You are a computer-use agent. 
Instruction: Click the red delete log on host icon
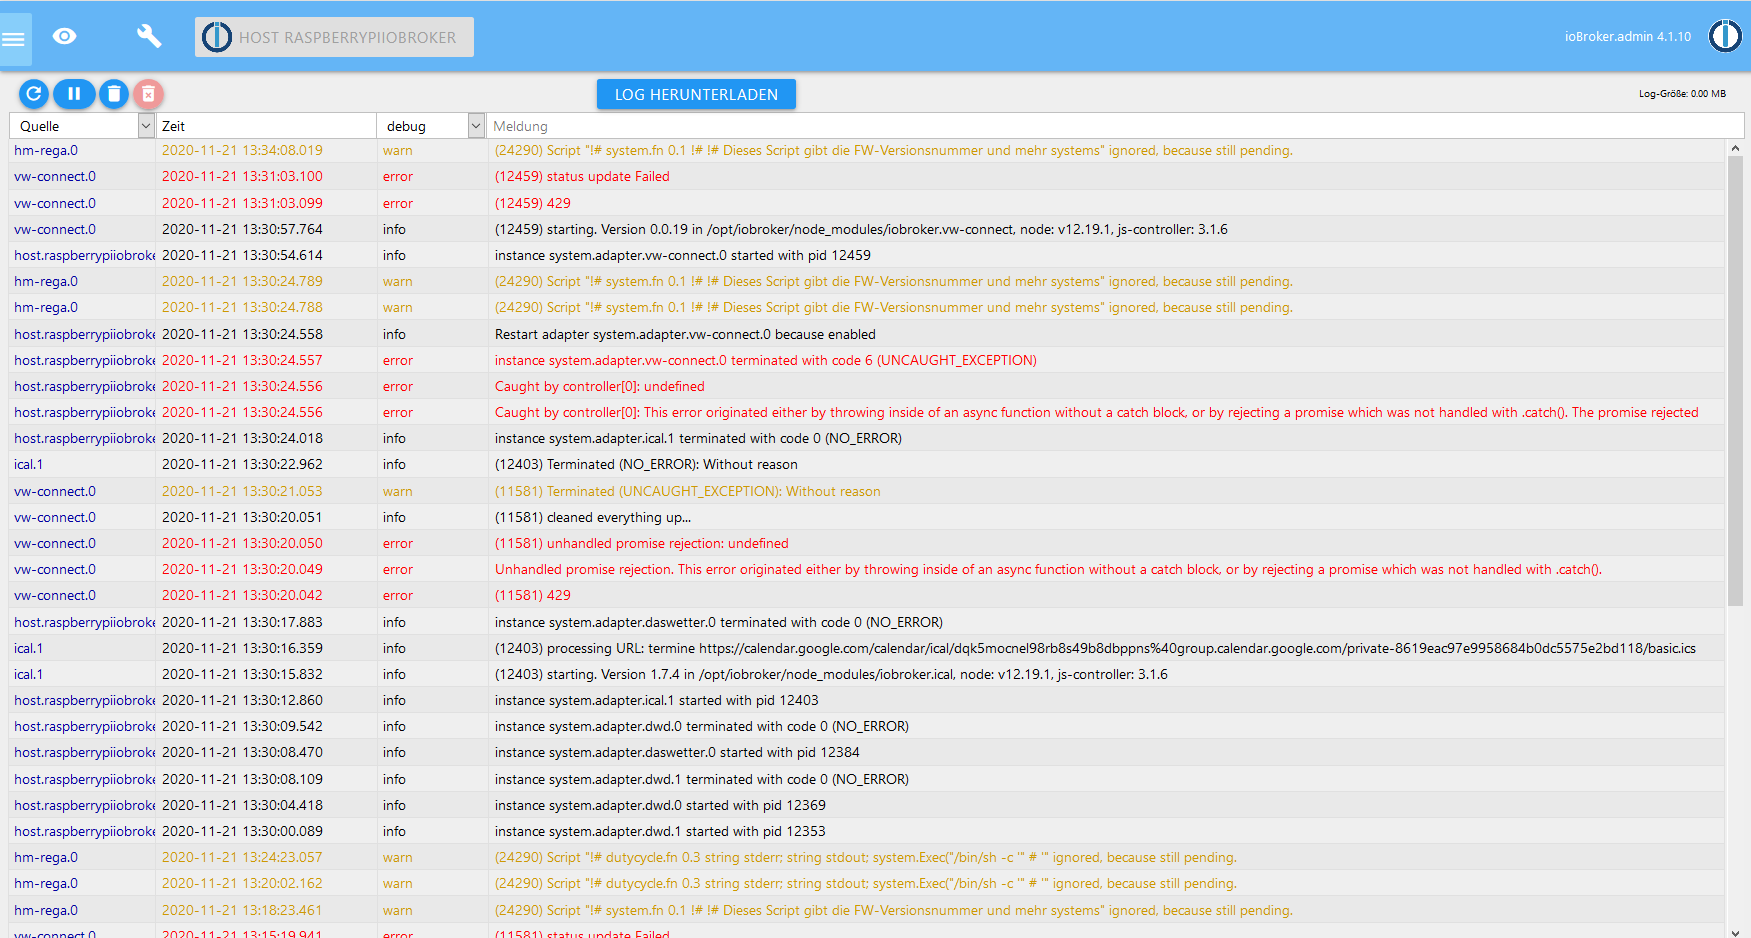pyautogui.click(x=148, y=94)
